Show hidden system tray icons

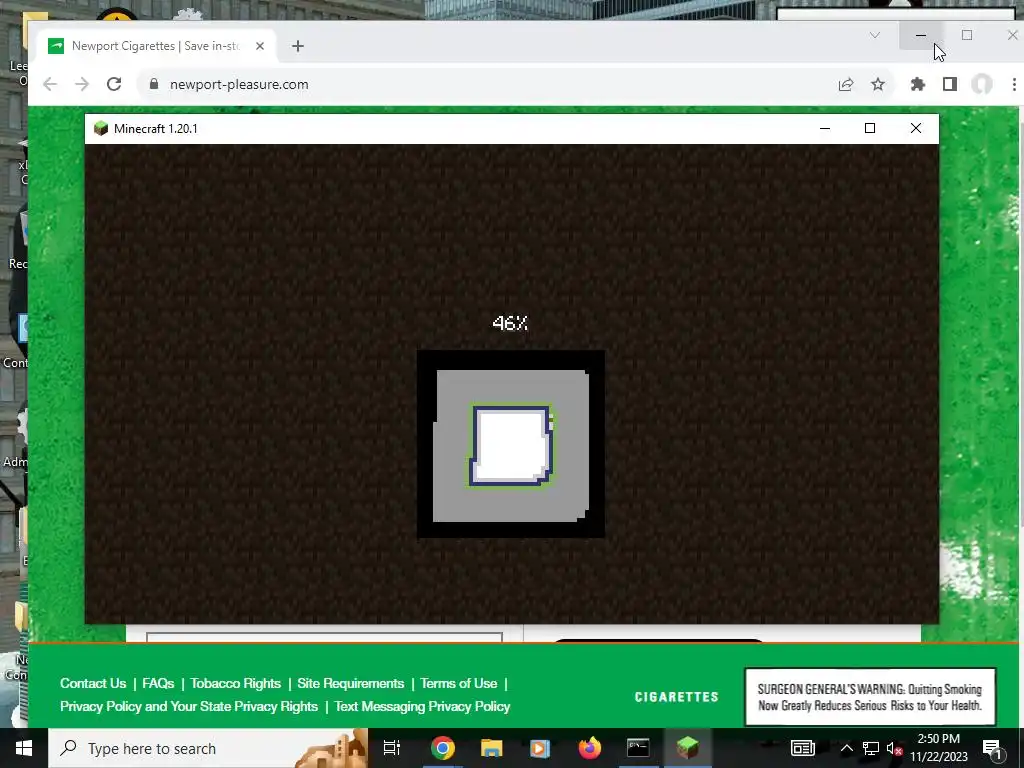(846, 748)
